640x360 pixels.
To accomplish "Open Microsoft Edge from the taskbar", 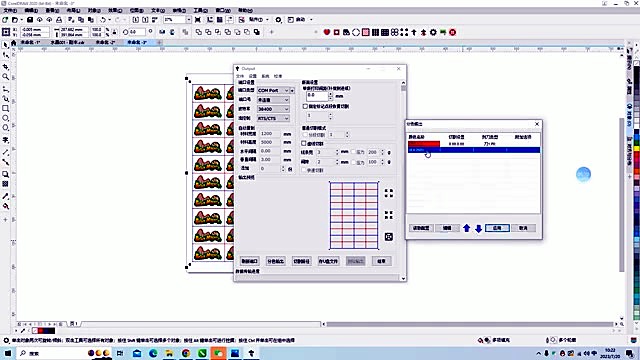I will tap(153, 353).
